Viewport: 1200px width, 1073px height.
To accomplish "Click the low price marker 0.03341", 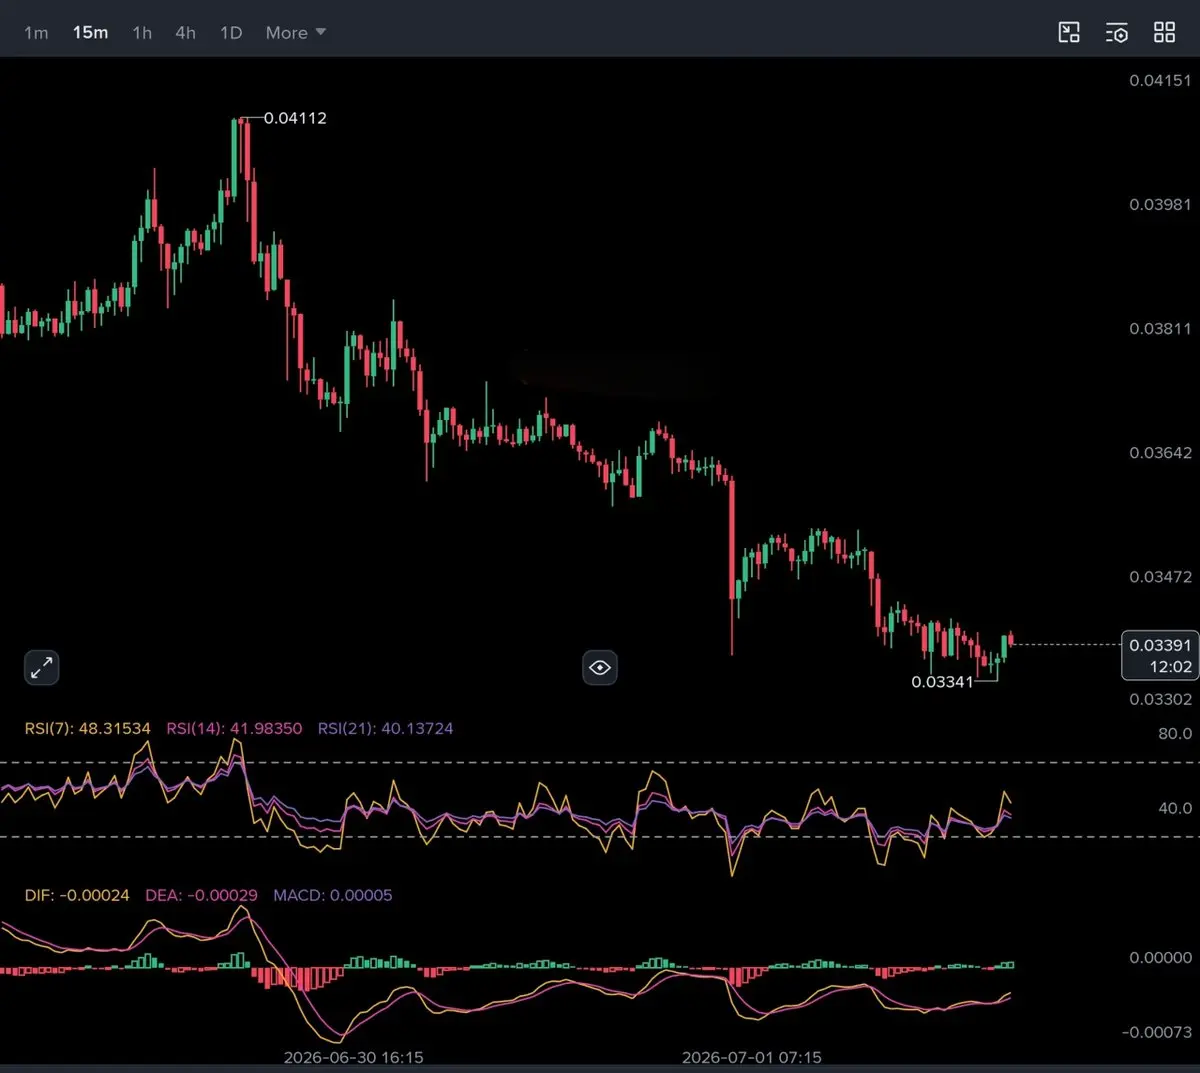I will pyautogui.click(x=942, y=682).
